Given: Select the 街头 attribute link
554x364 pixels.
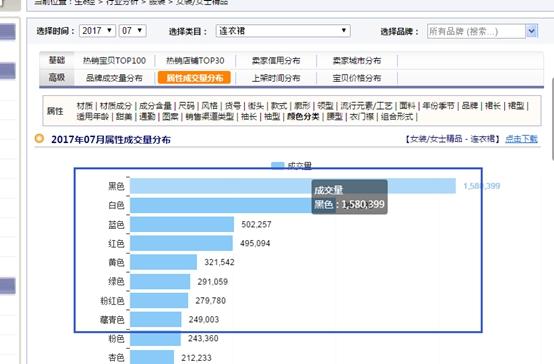Looking at the screenshot, I should click(x=256, y=106).
